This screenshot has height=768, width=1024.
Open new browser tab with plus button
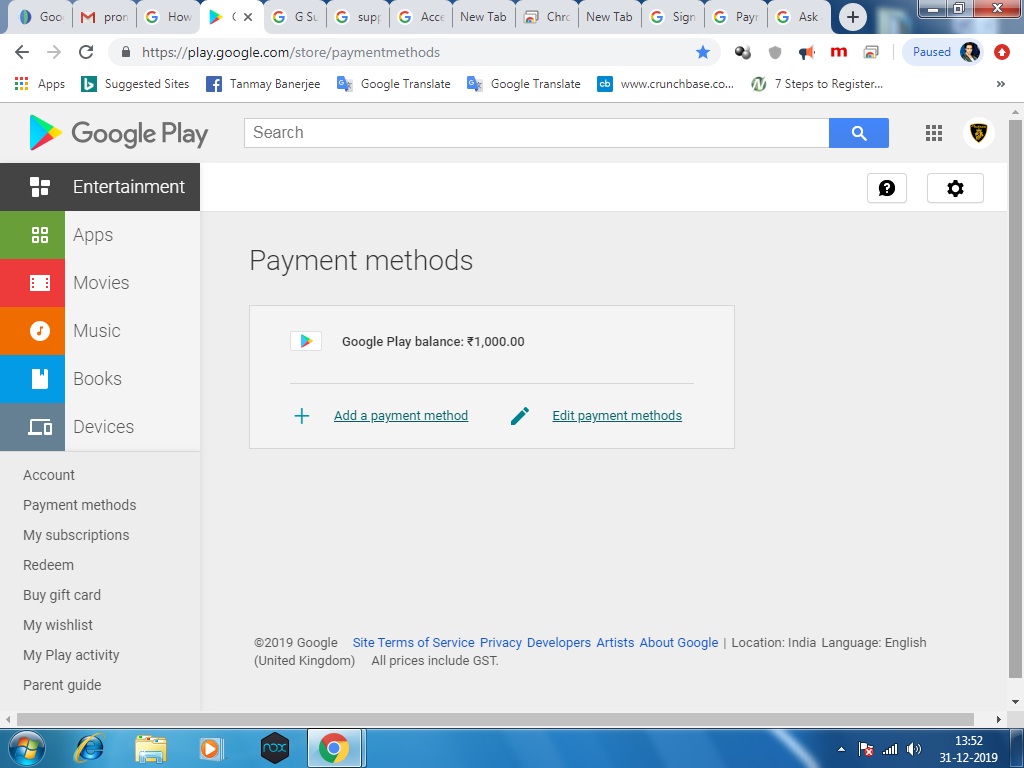(x=852, y=17)
